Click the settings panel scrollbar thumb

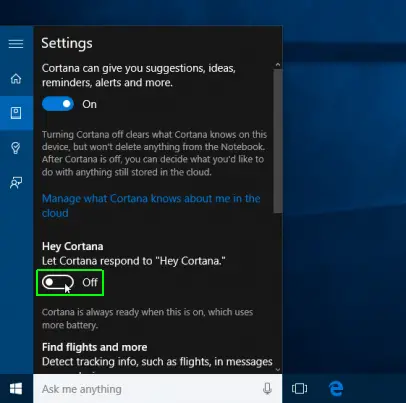[278, 141]
